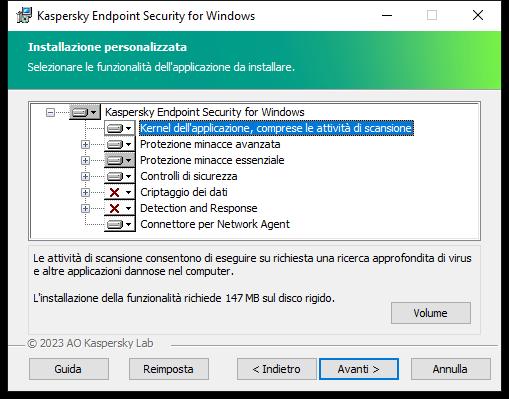The image size is (509, 399).
Task: Go back with the Indietro button
Action: [x=277, y=369]
